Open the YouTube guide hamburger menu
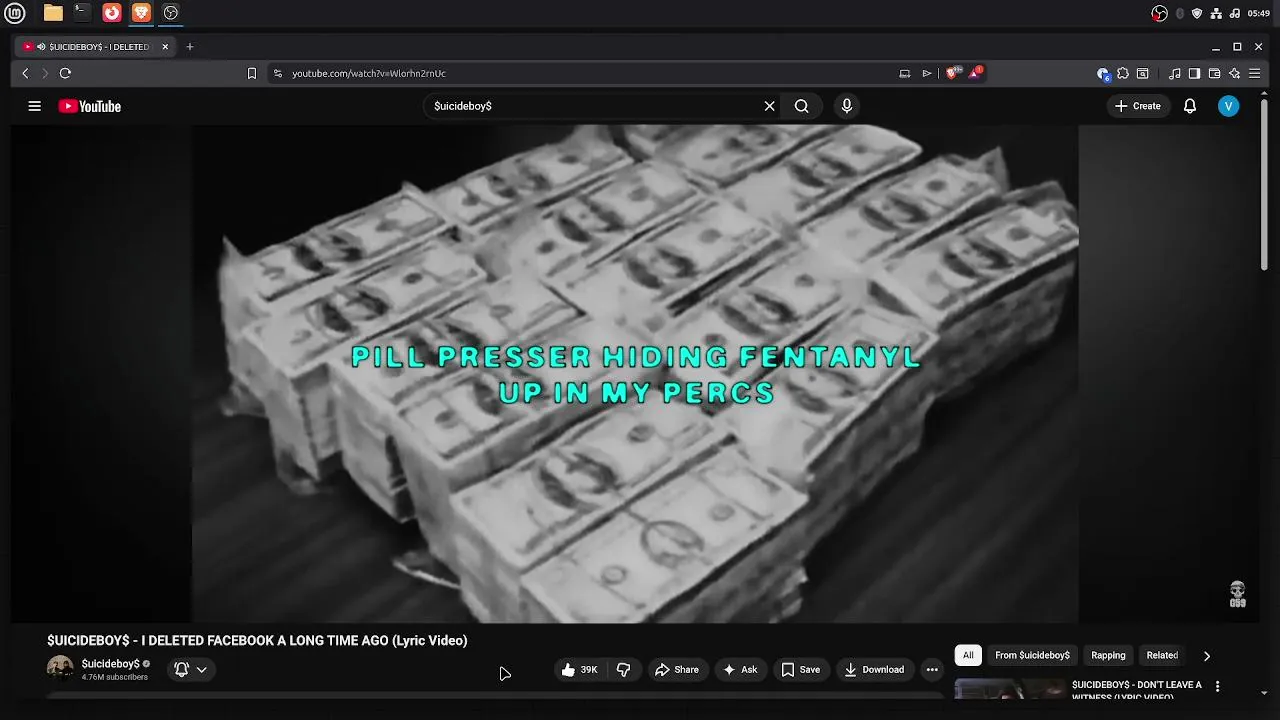 coord(34,106)
